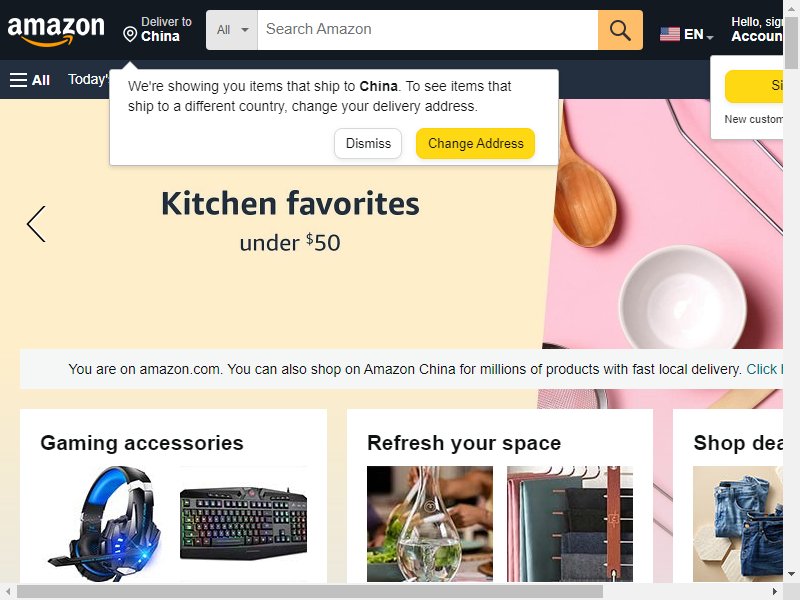Open the hamburger All menu
The height and width of the screenshot is (600, 800).
[30, 80]
